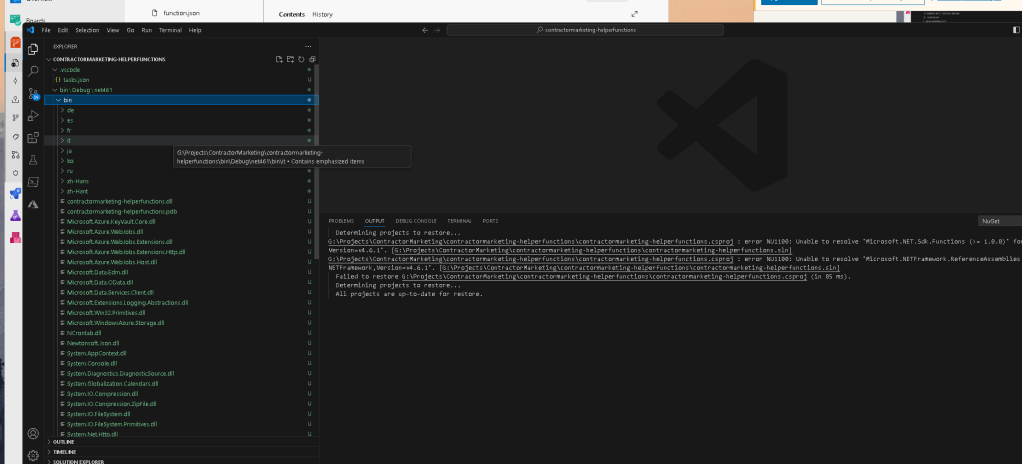Refresh the Explorer file tree
1022x464 pixels.
(x=301, y=59)
